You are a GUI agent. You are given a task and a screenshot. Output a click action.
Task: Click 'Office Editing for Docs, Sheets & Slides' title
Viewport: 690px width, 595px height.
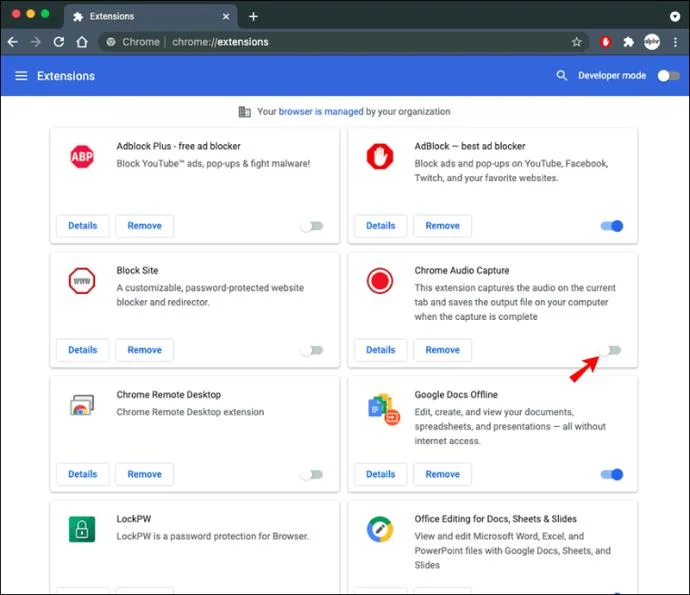(x=495, y=519)
